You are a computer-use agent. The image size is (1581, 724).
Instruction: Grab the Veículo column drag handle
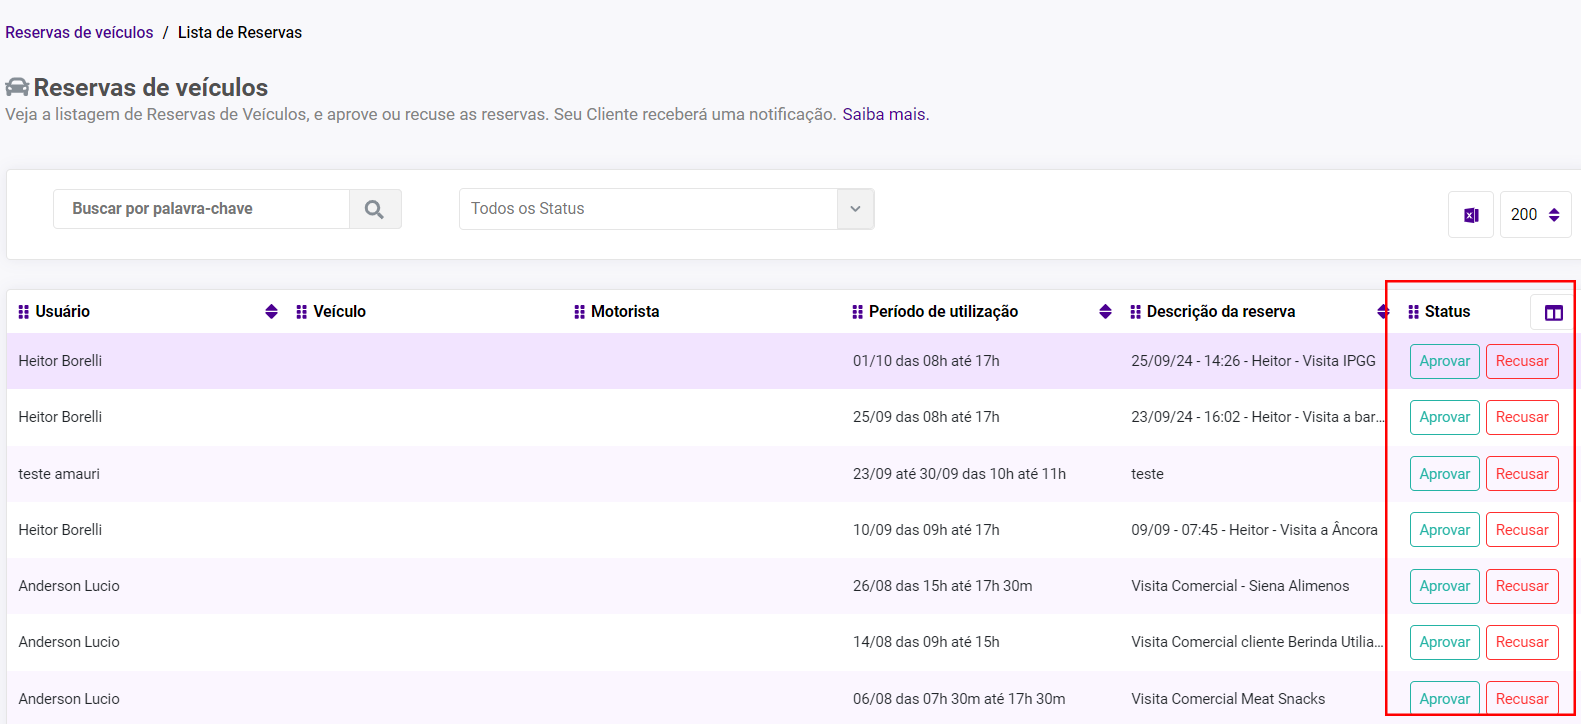click(x=301, y=312)
